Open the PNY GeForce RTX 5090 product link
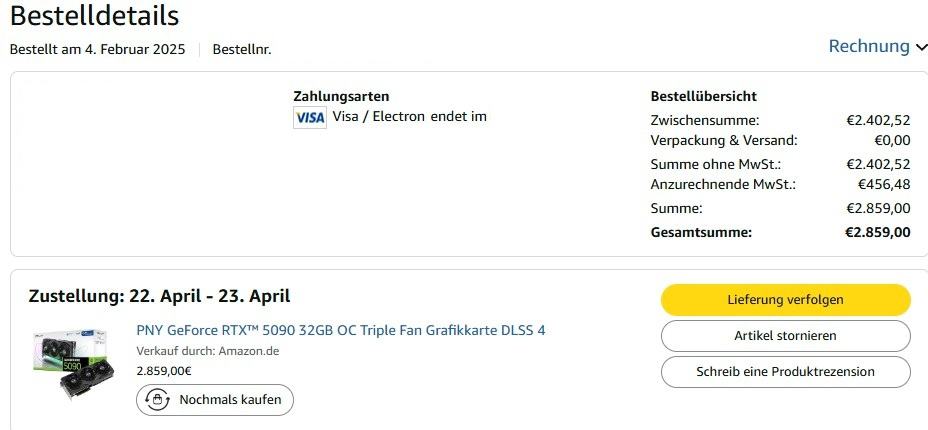Viewport: 928px width, 430px height. coord(340,330)
